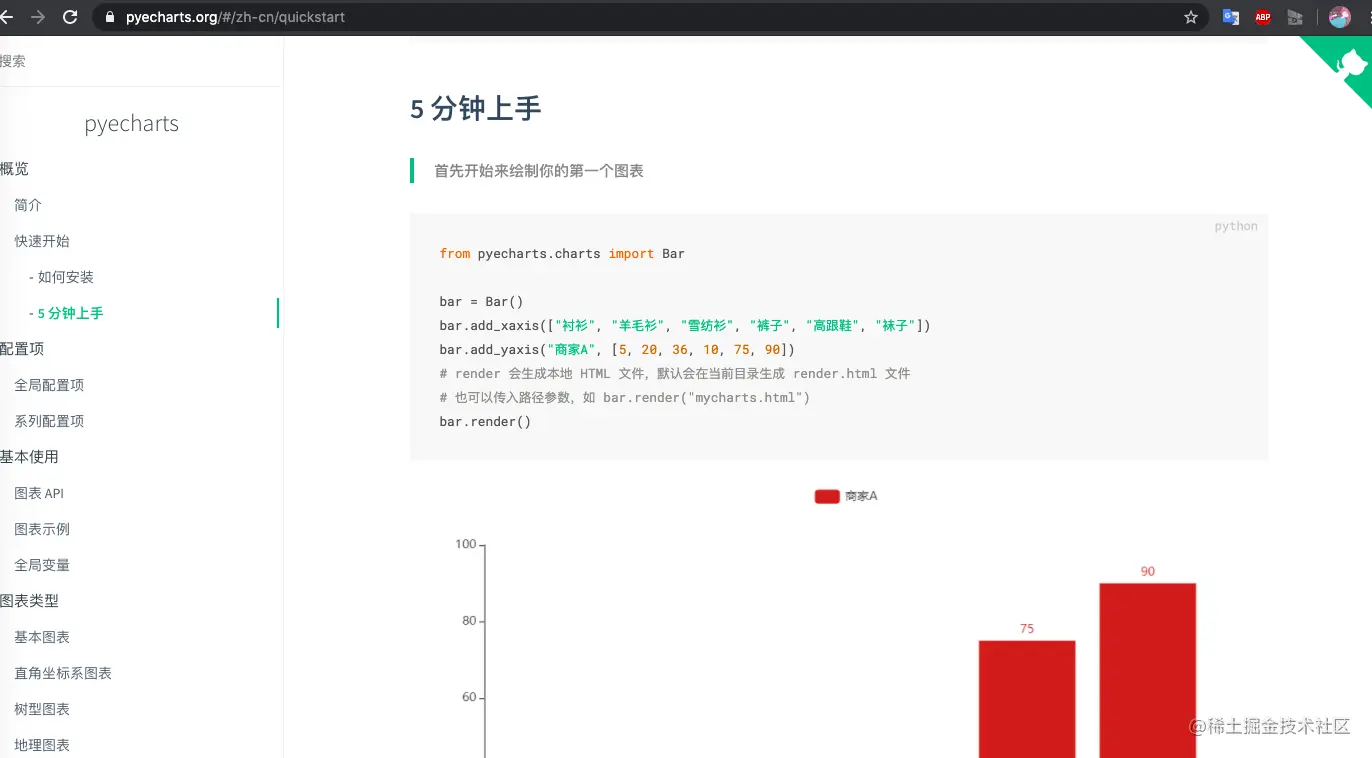Click the lock icon beside pyecharts.org URL
This screenshot has height=758, width=1372.
(109, 17)
